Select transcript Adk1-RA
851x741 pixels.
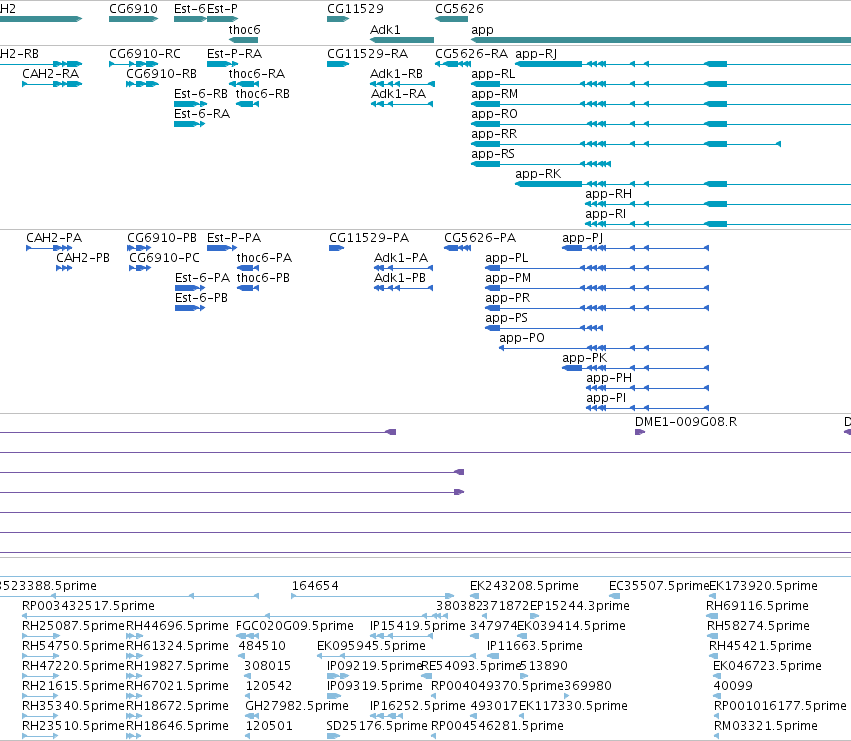point(398,94)
